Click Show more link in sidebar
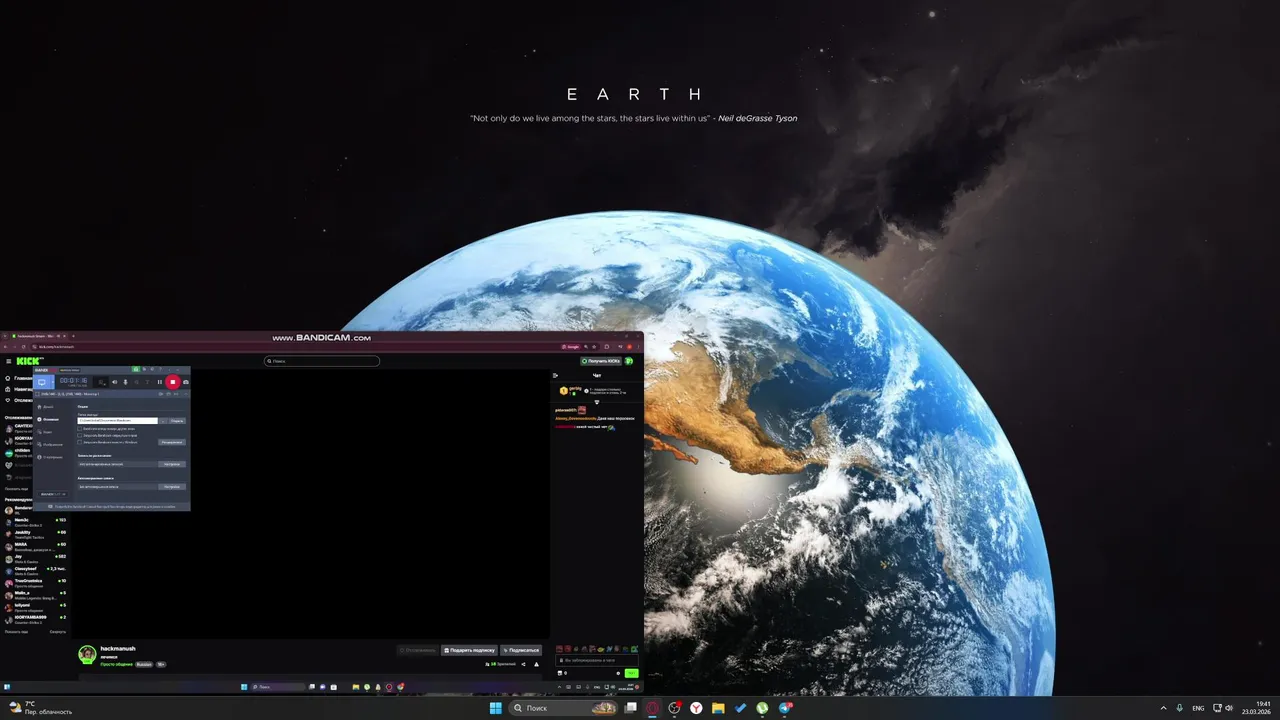The width and height of the screenshot is (1280, 720). 16,631
